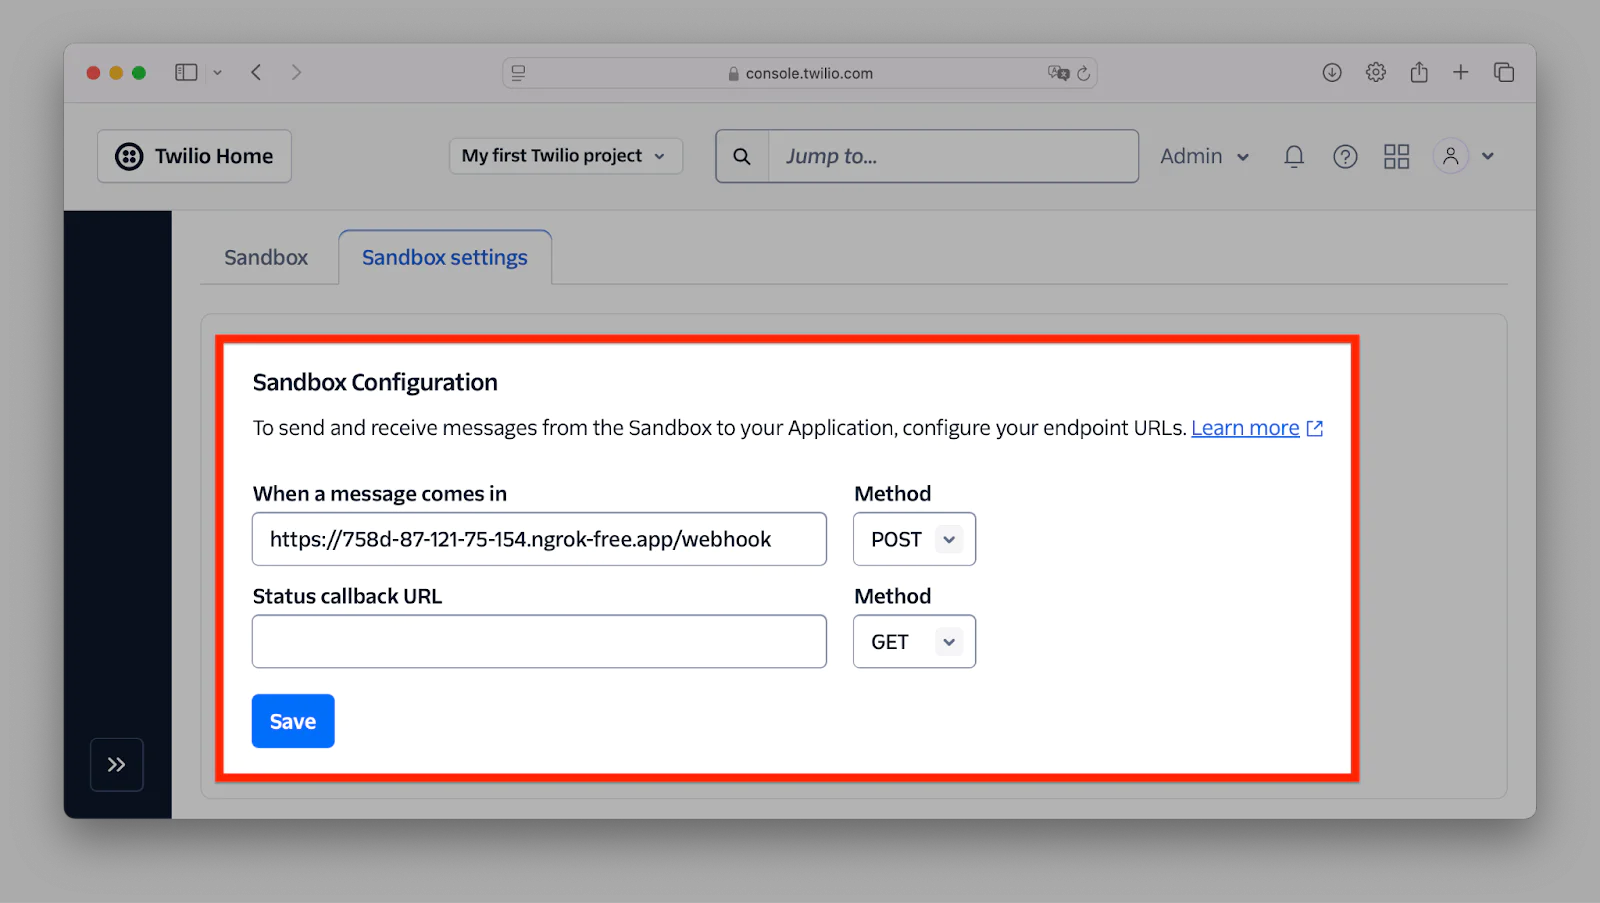Click the Safari settings gear icon
This screenshot has width=1600, height=903.
(1376, 72)
